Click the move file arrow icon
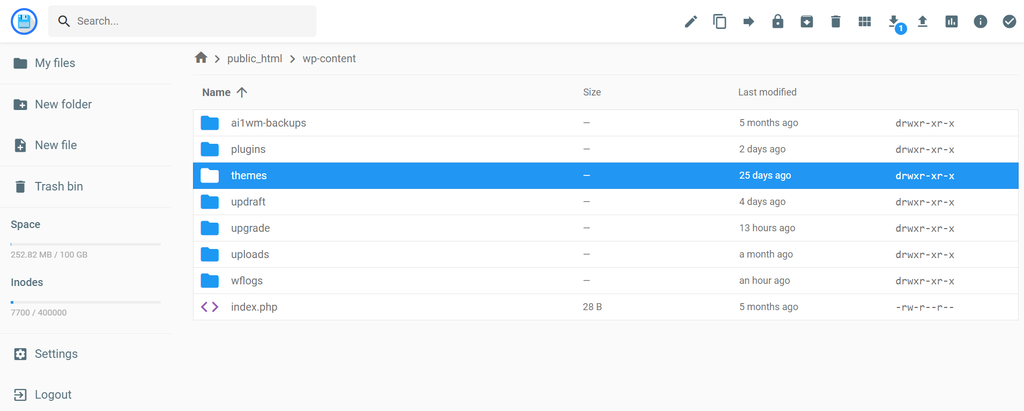This screenshot has width=1024, height=411. point(748,21)
